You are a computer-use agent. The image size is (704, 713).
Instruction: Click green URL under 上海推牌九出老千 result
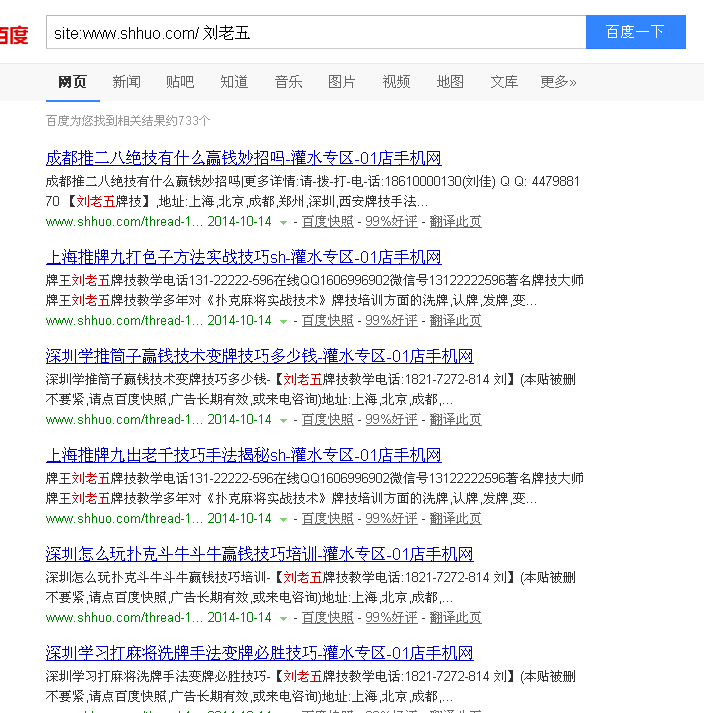click(124, 518)
